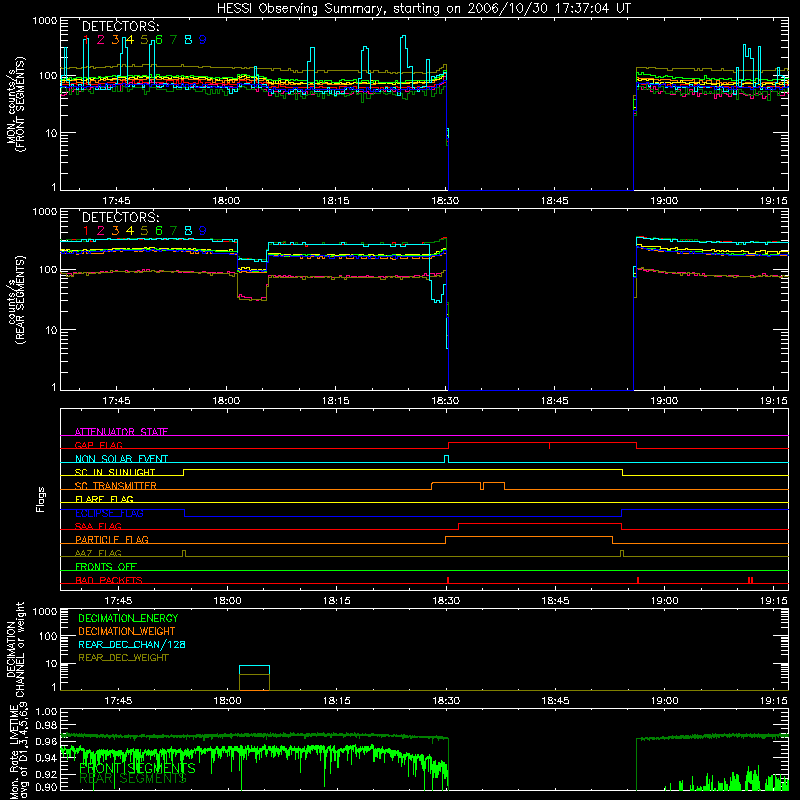This screenshot has height=800, width=800.
Task: Click the counts/s (REAR SEGMENTS) axis label
Action: 15,299
